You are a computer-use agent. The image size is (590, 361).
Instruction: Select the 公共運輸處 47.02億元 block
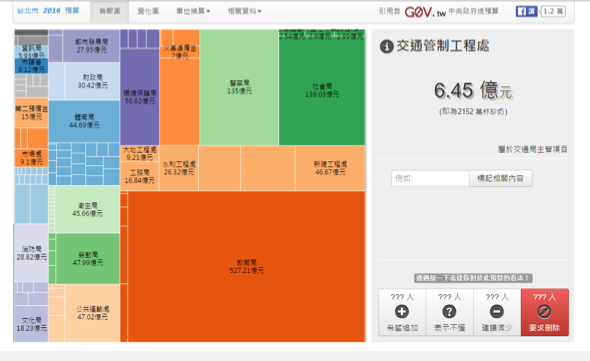click(92, 313)
